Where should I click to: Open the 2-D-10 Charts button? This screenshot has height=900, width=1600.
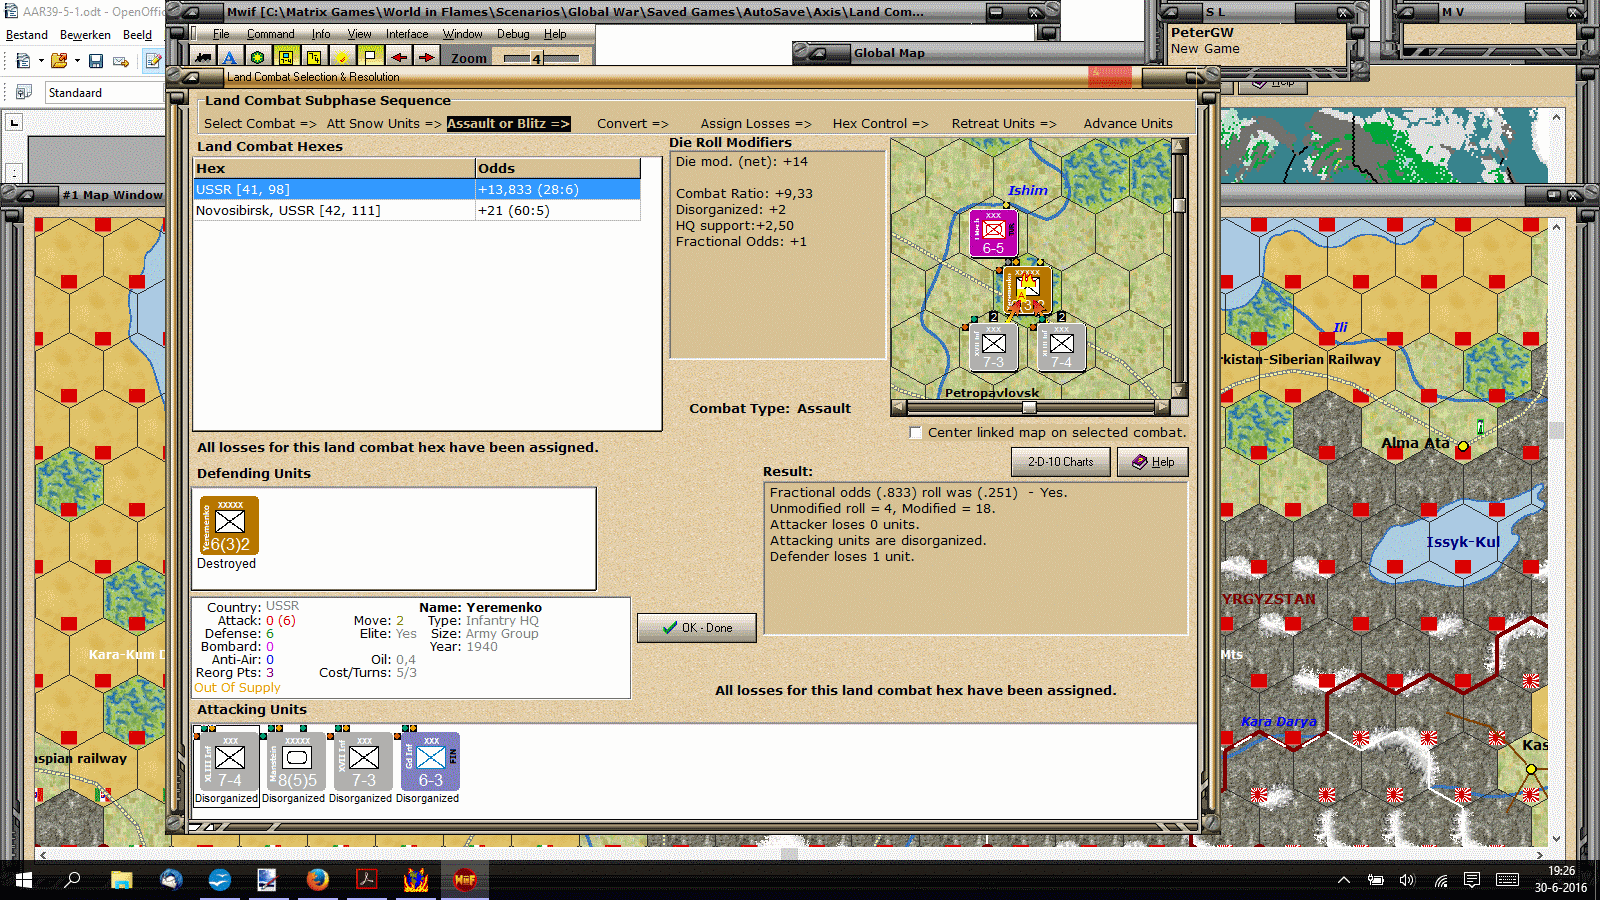[x=1061, y=462]
